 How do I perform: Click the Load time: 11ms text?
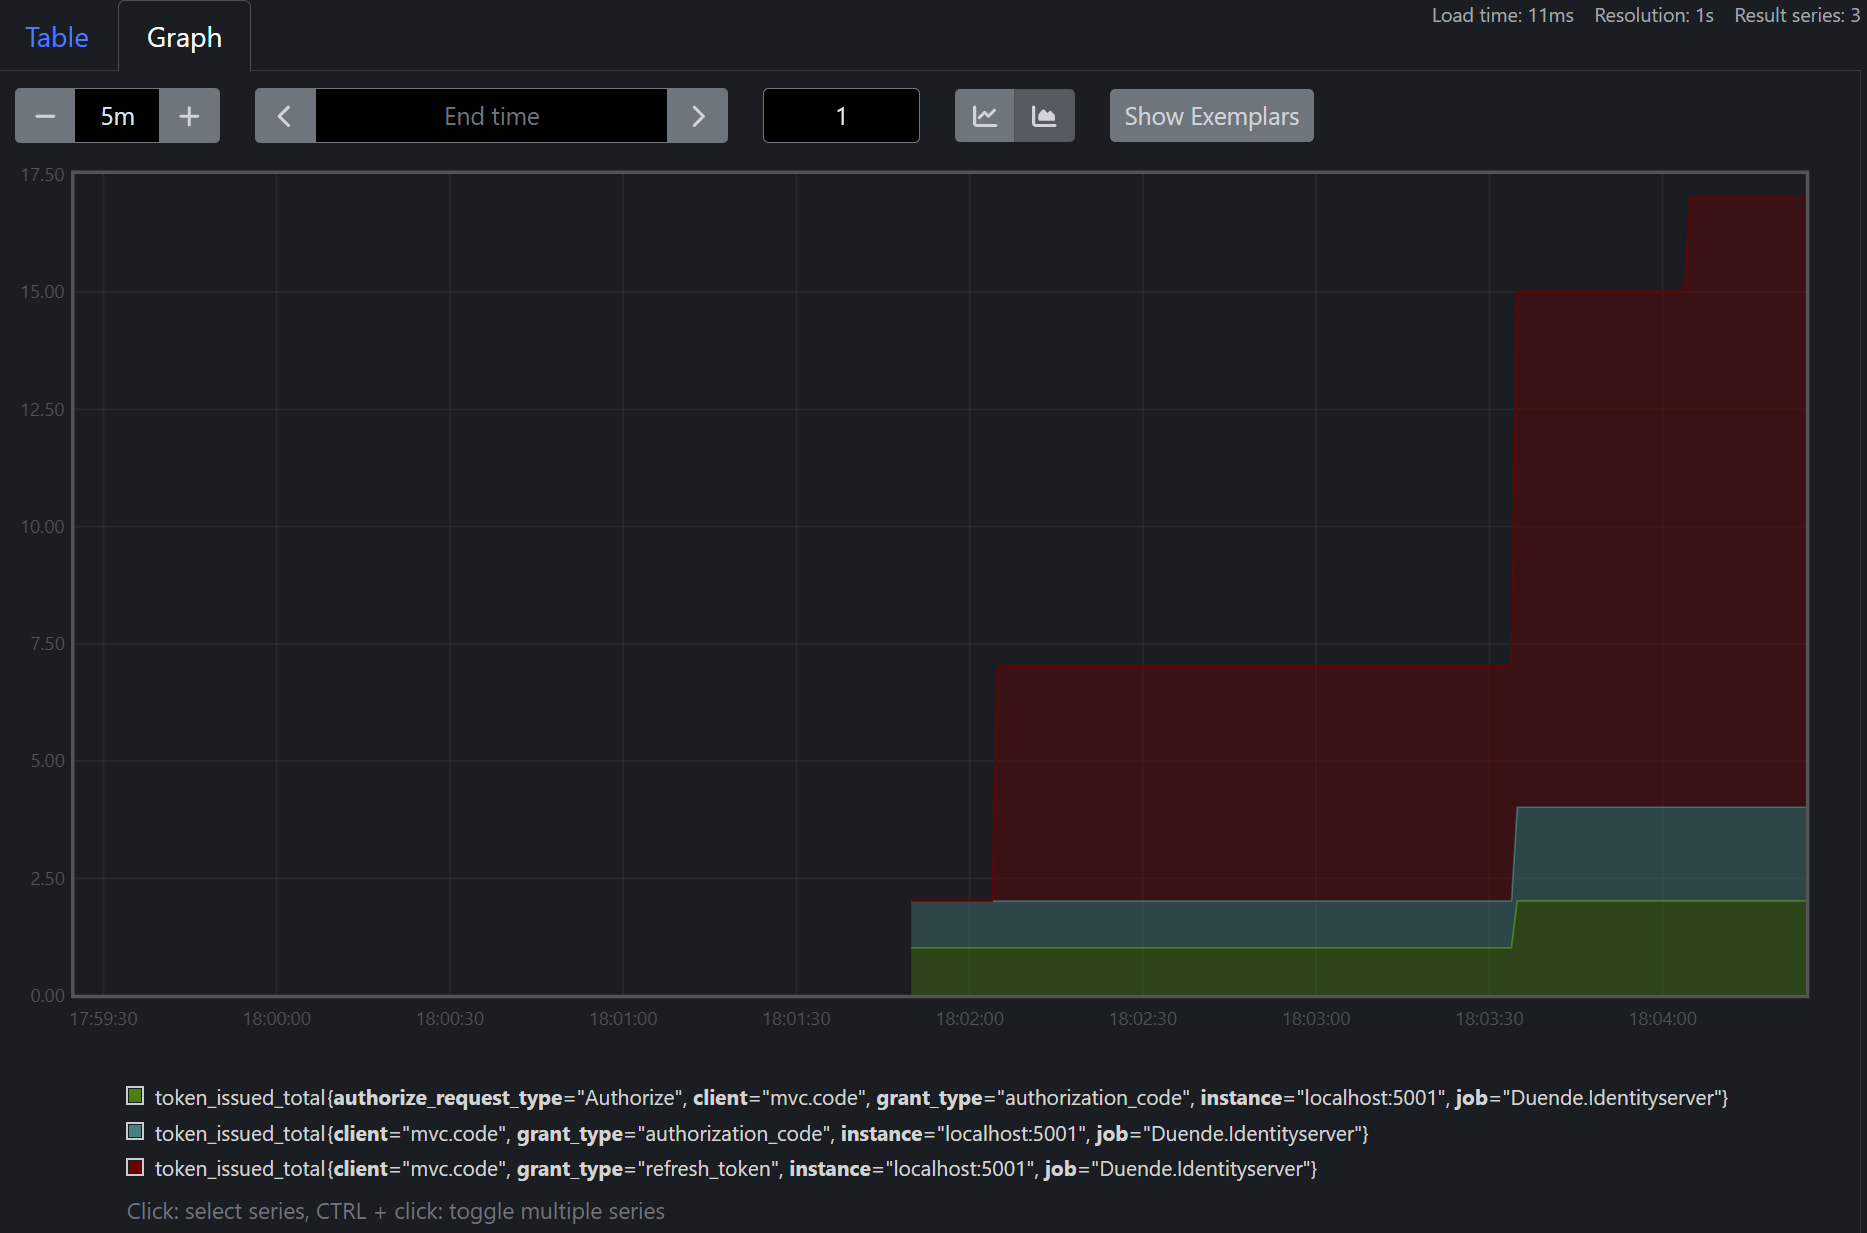[1502, 16]
